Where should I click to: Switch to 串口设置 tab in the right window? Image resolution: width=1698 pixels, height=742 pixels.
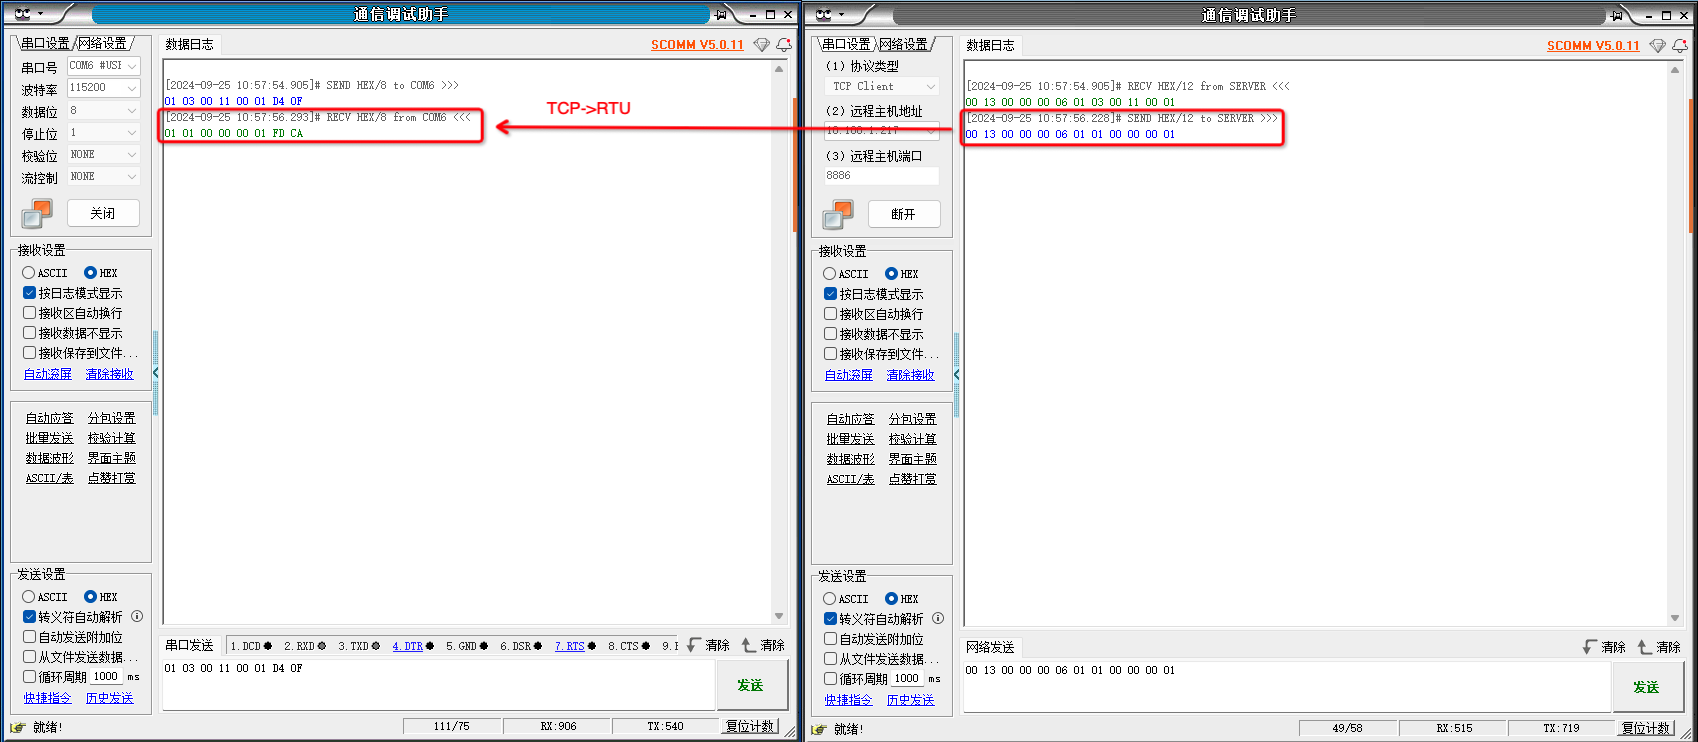(x=846, y=44)
